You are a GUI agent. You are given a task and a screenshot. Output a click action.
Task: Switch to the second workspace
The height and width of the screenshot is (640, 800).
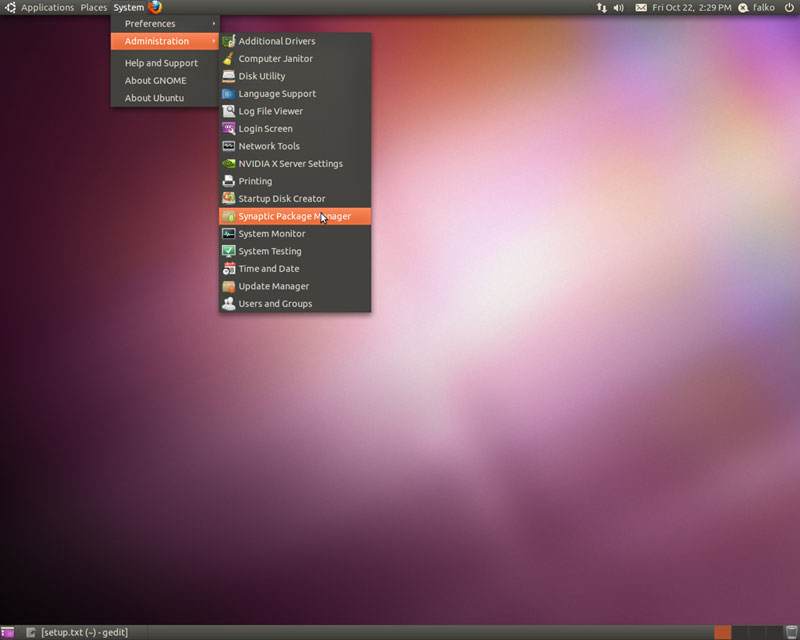[740, 632]
